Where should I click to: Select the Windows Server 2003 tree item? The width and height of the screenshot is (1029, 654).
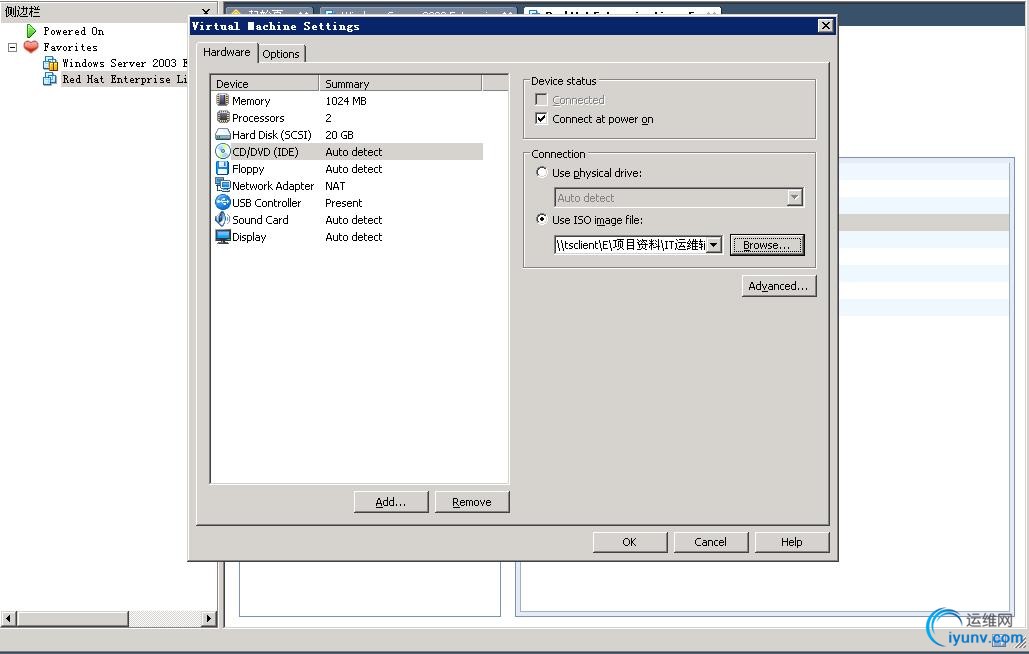pyautogui.click(x=124, y=63)
